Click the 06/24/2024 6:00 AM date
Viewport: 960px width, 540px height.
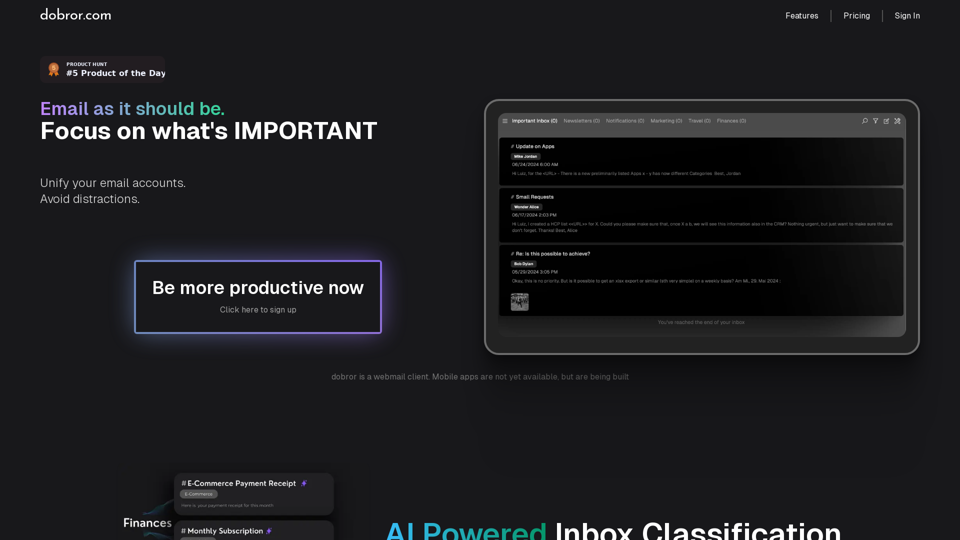click(535, 165)
